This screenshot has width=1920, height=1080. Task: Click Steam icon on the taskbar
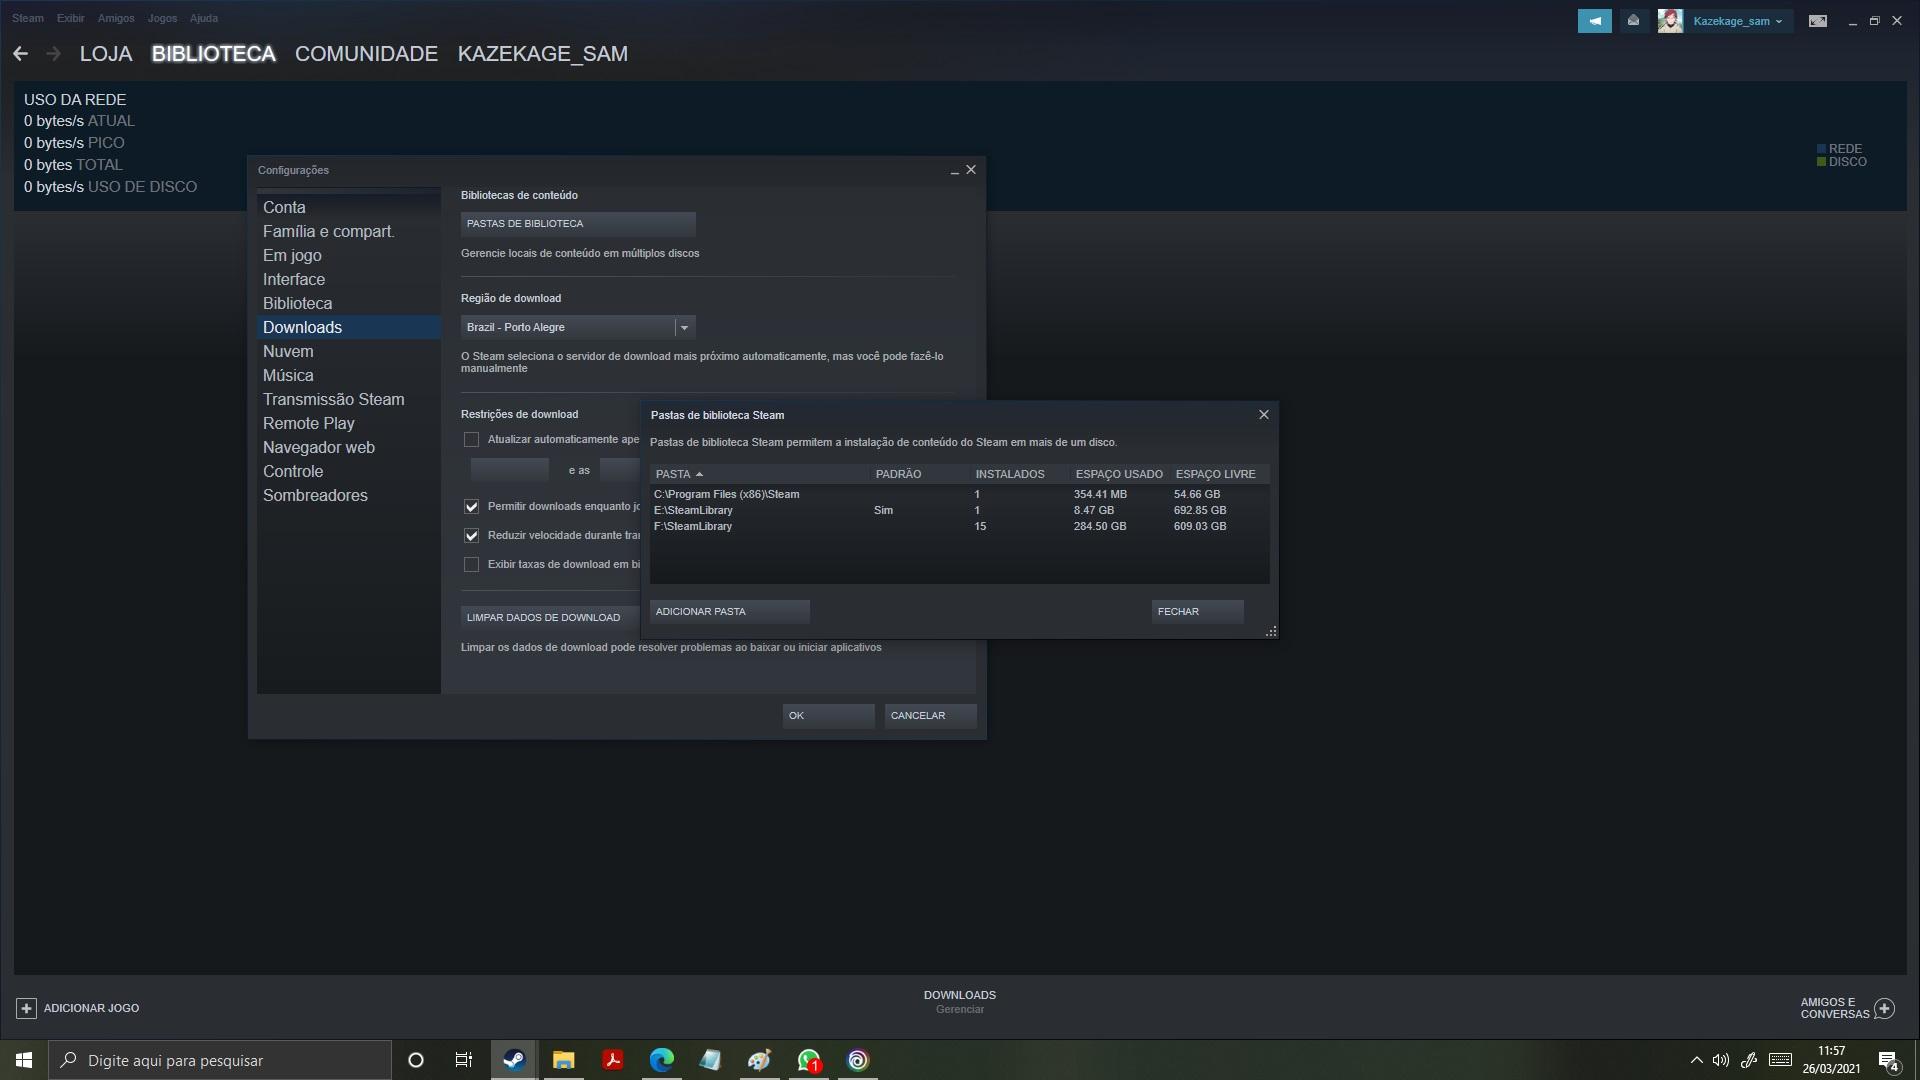point(514,1060)
